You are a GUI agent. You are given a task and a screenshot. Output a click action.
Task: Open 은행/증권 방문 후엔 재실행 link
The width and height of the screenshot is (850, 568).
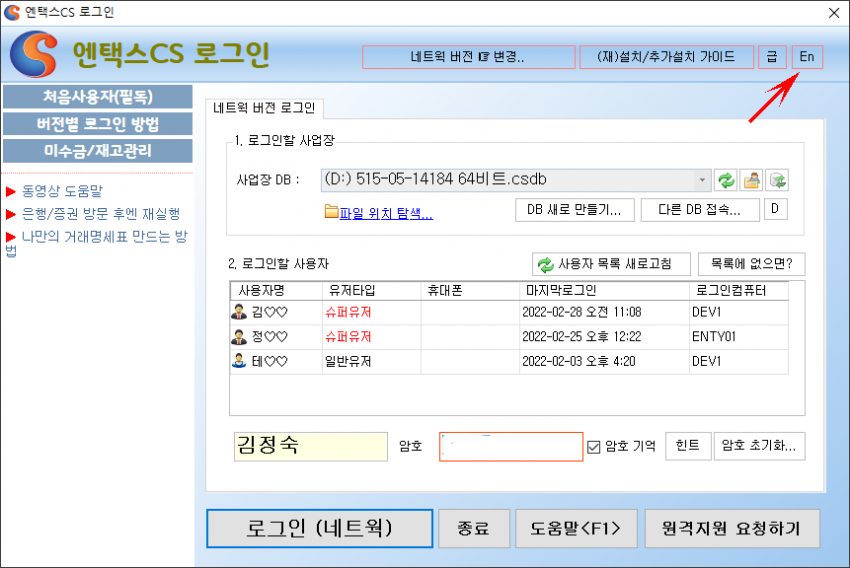pyautogui.click(x=101, y=214)
